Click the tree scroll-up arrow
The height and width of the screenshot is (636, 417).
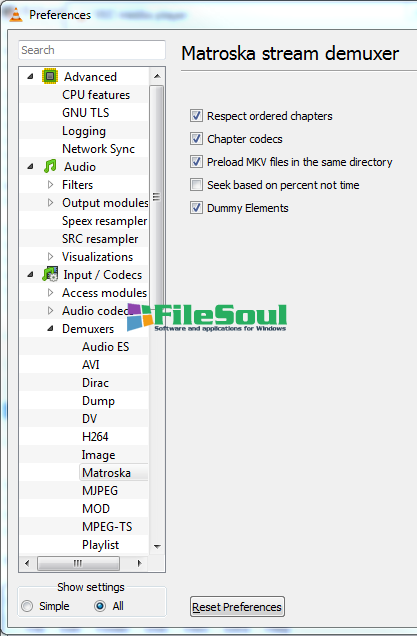[157, 76]
